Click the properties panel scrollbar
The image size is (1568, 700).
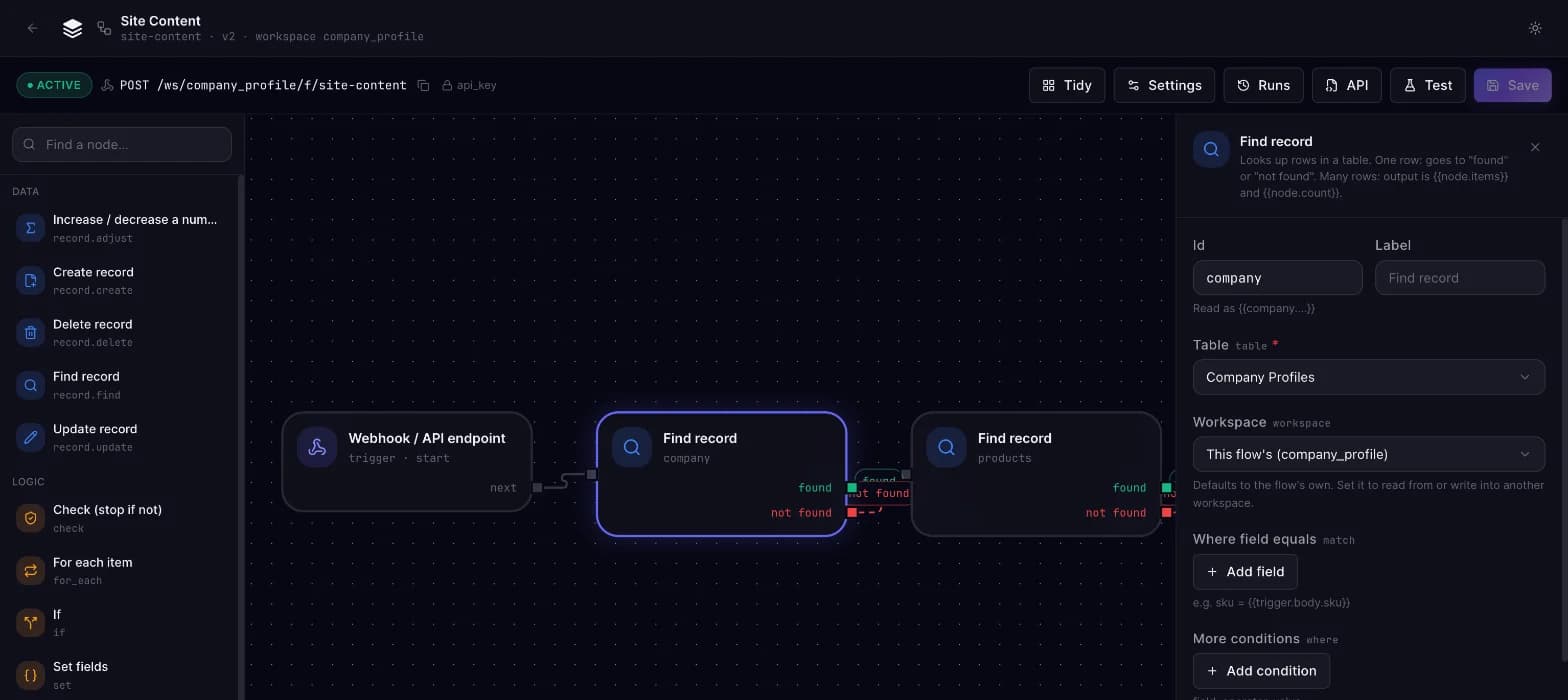(1564, 440)
